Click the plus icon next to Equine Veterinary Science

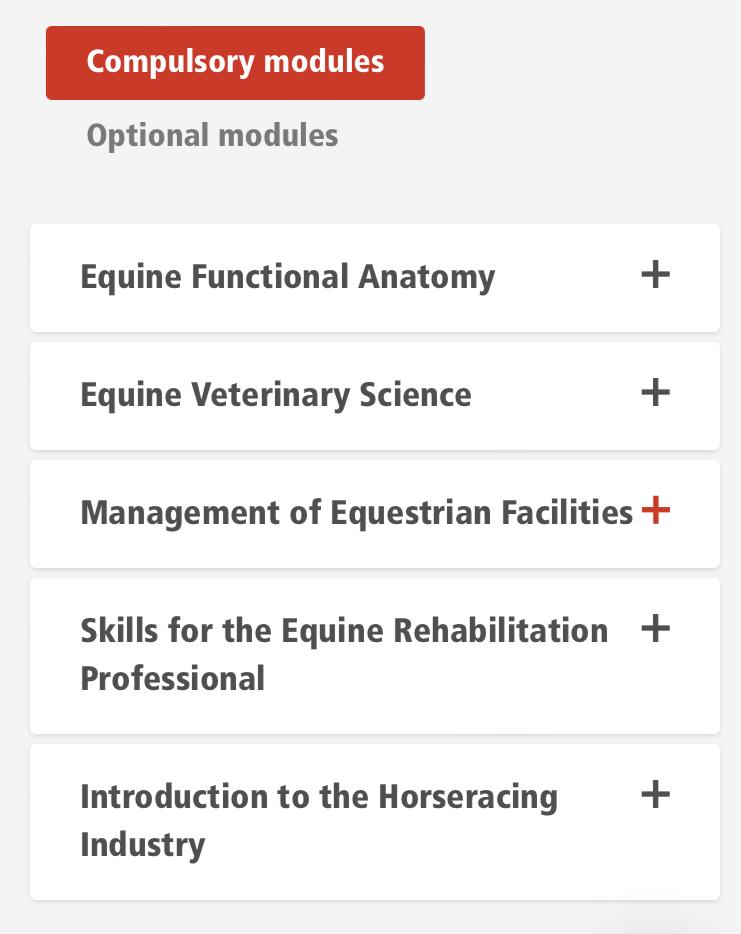pyautogui.click(x=655, y=392)
